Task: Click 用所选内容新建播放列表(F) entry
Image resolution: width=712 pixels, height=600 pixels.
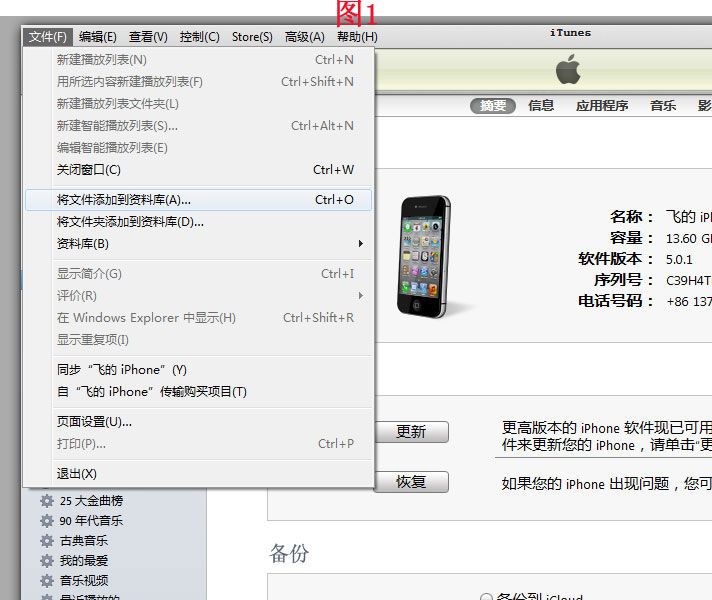Action: (x=199, y=82)
